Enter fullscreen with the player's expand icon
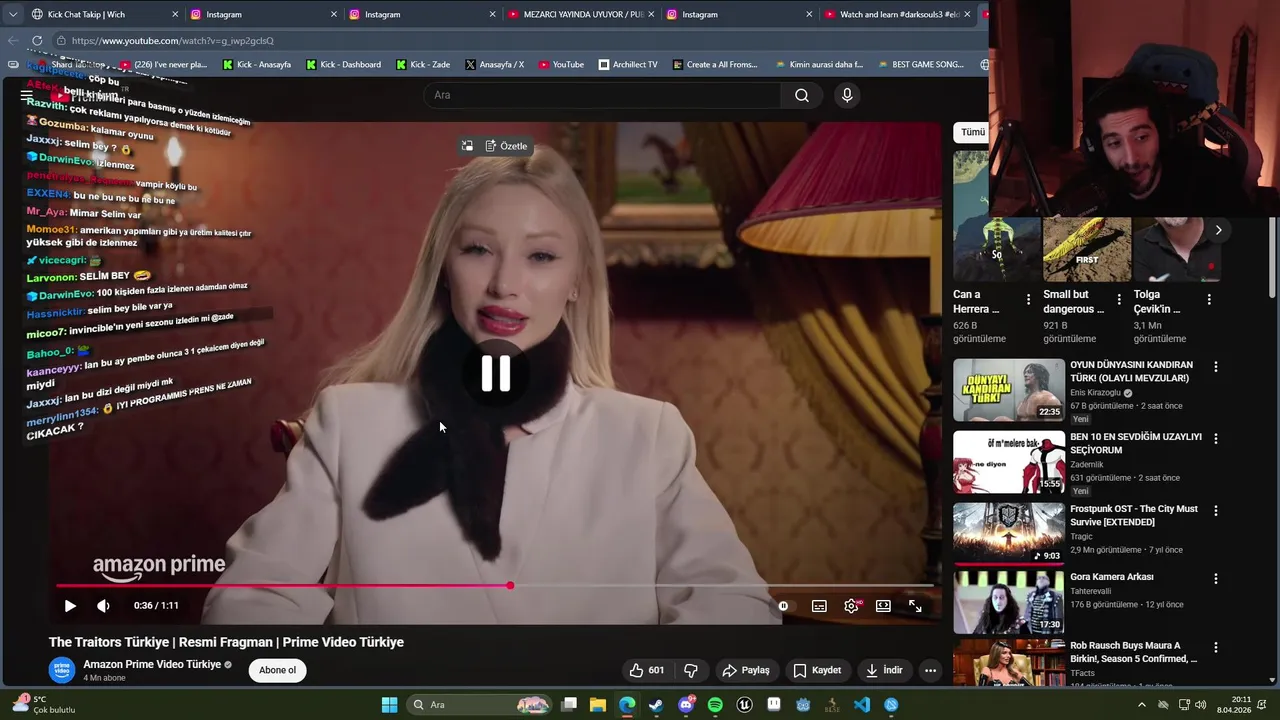This screenshot has height=720, width=1280. click(915, 606)
